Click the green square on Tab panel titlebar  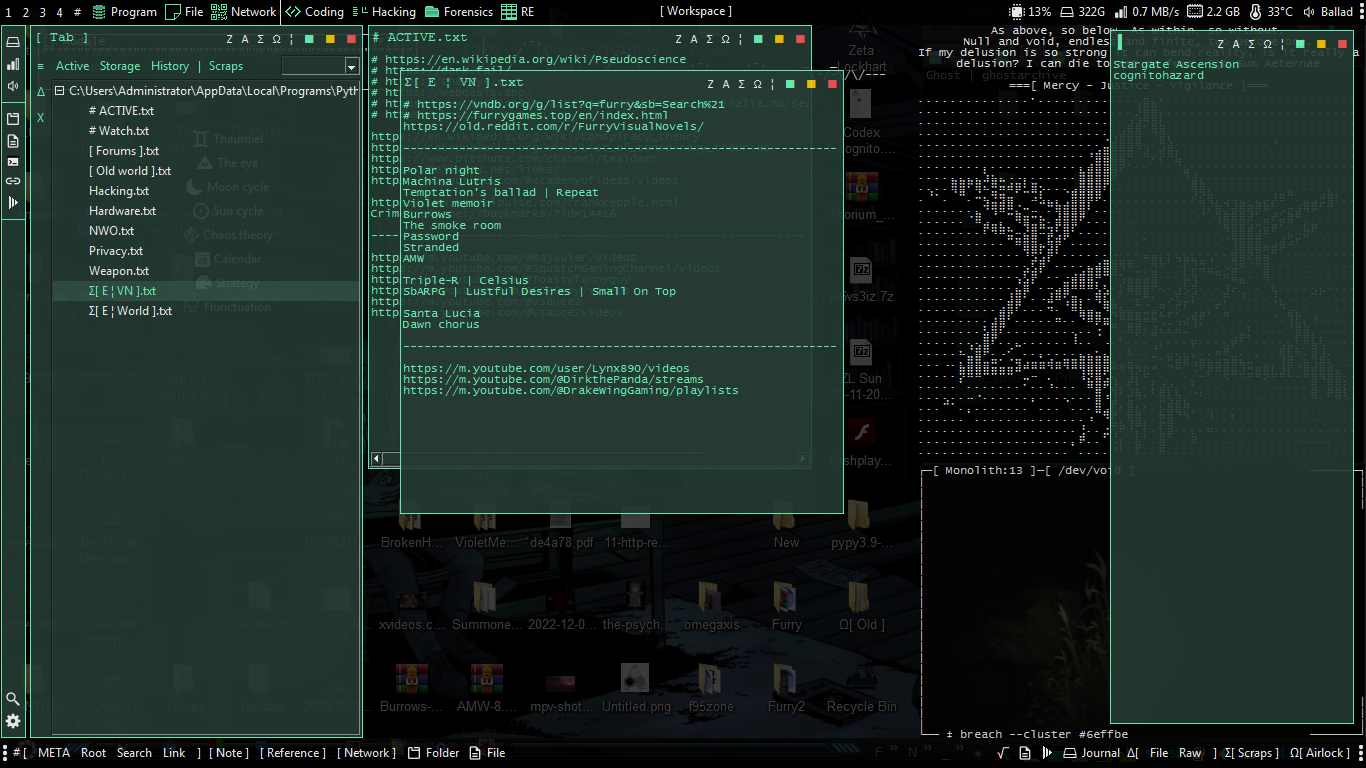click(x=309, y=39)
